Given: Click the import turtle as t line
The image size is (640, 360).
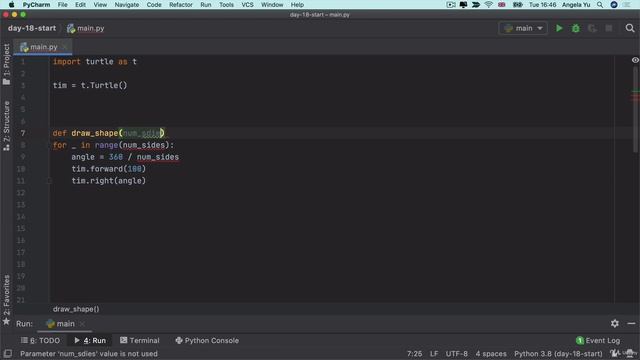Looking at the screenshot, I should point(95,62).
